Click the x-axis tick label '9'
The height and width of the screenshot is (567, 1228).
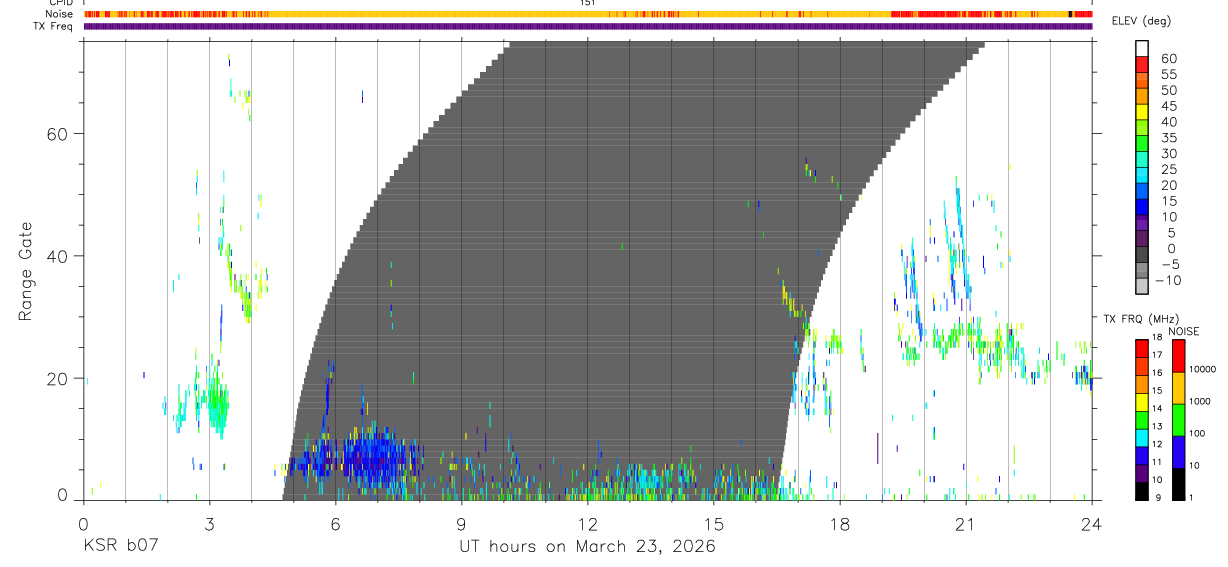[461, 523]
